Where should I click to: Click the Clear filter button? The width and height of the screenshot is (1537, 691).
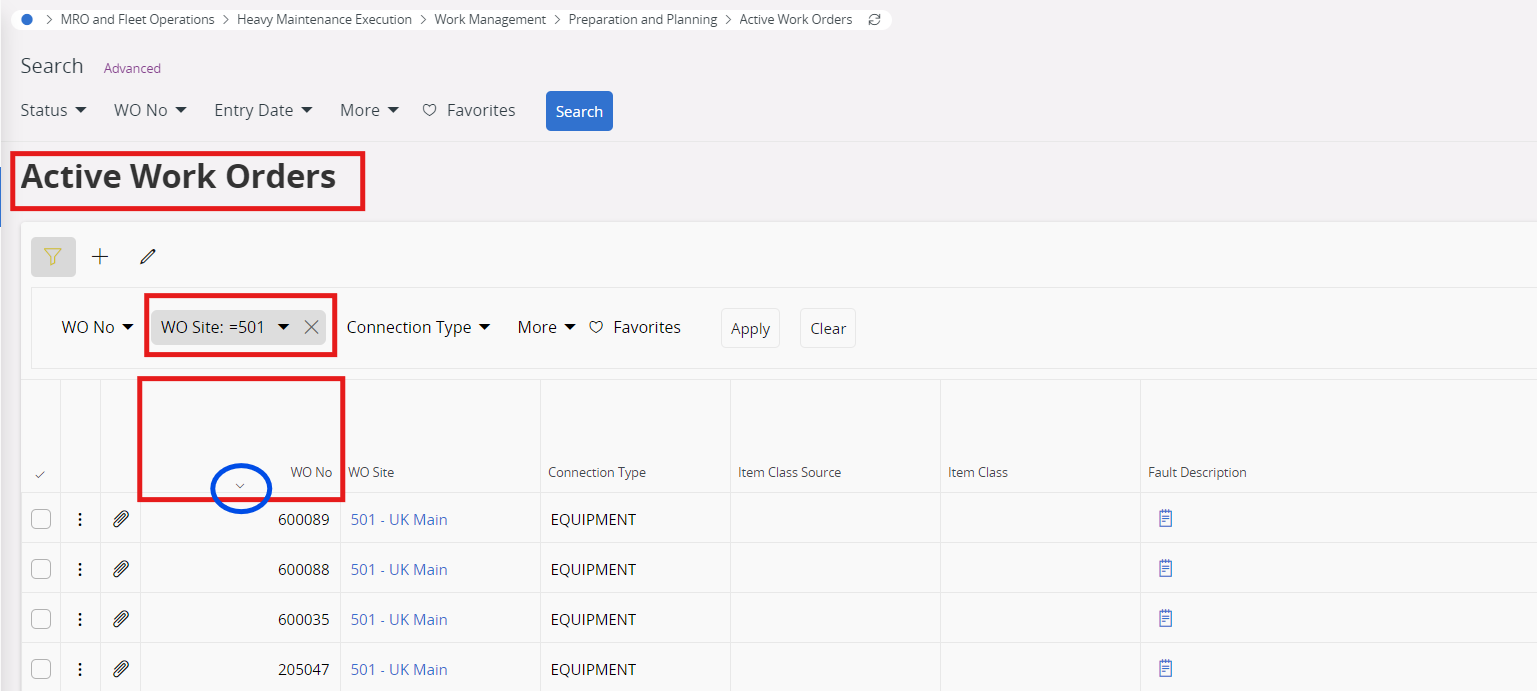pyautogui.click(x=828, y=328)
